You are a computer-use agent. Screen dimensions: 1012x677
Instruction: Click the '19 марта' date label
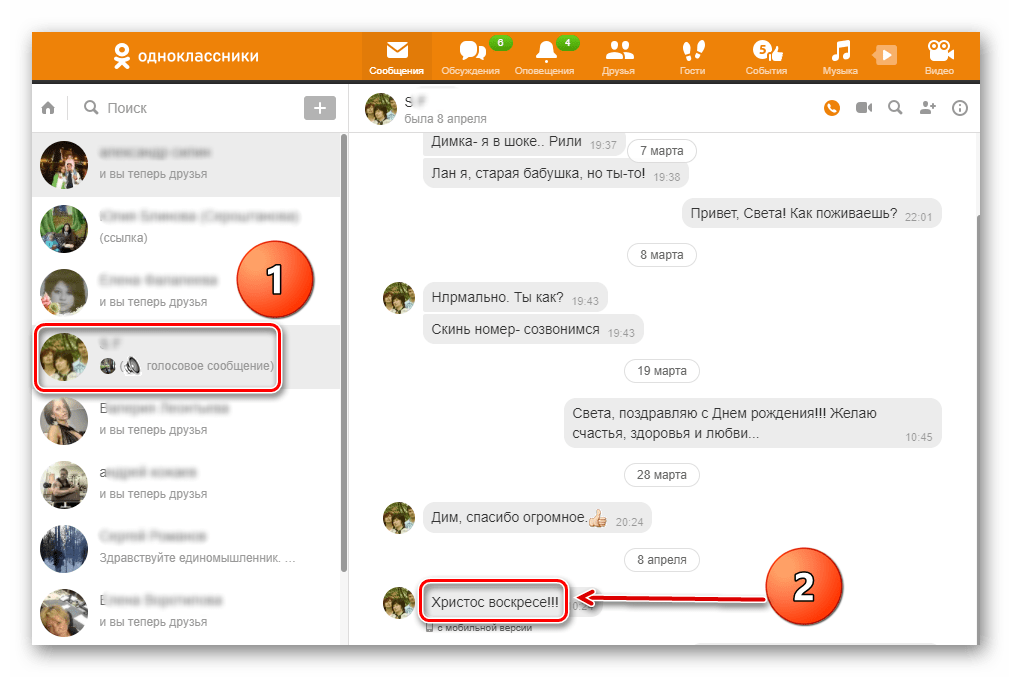(662, 371)
